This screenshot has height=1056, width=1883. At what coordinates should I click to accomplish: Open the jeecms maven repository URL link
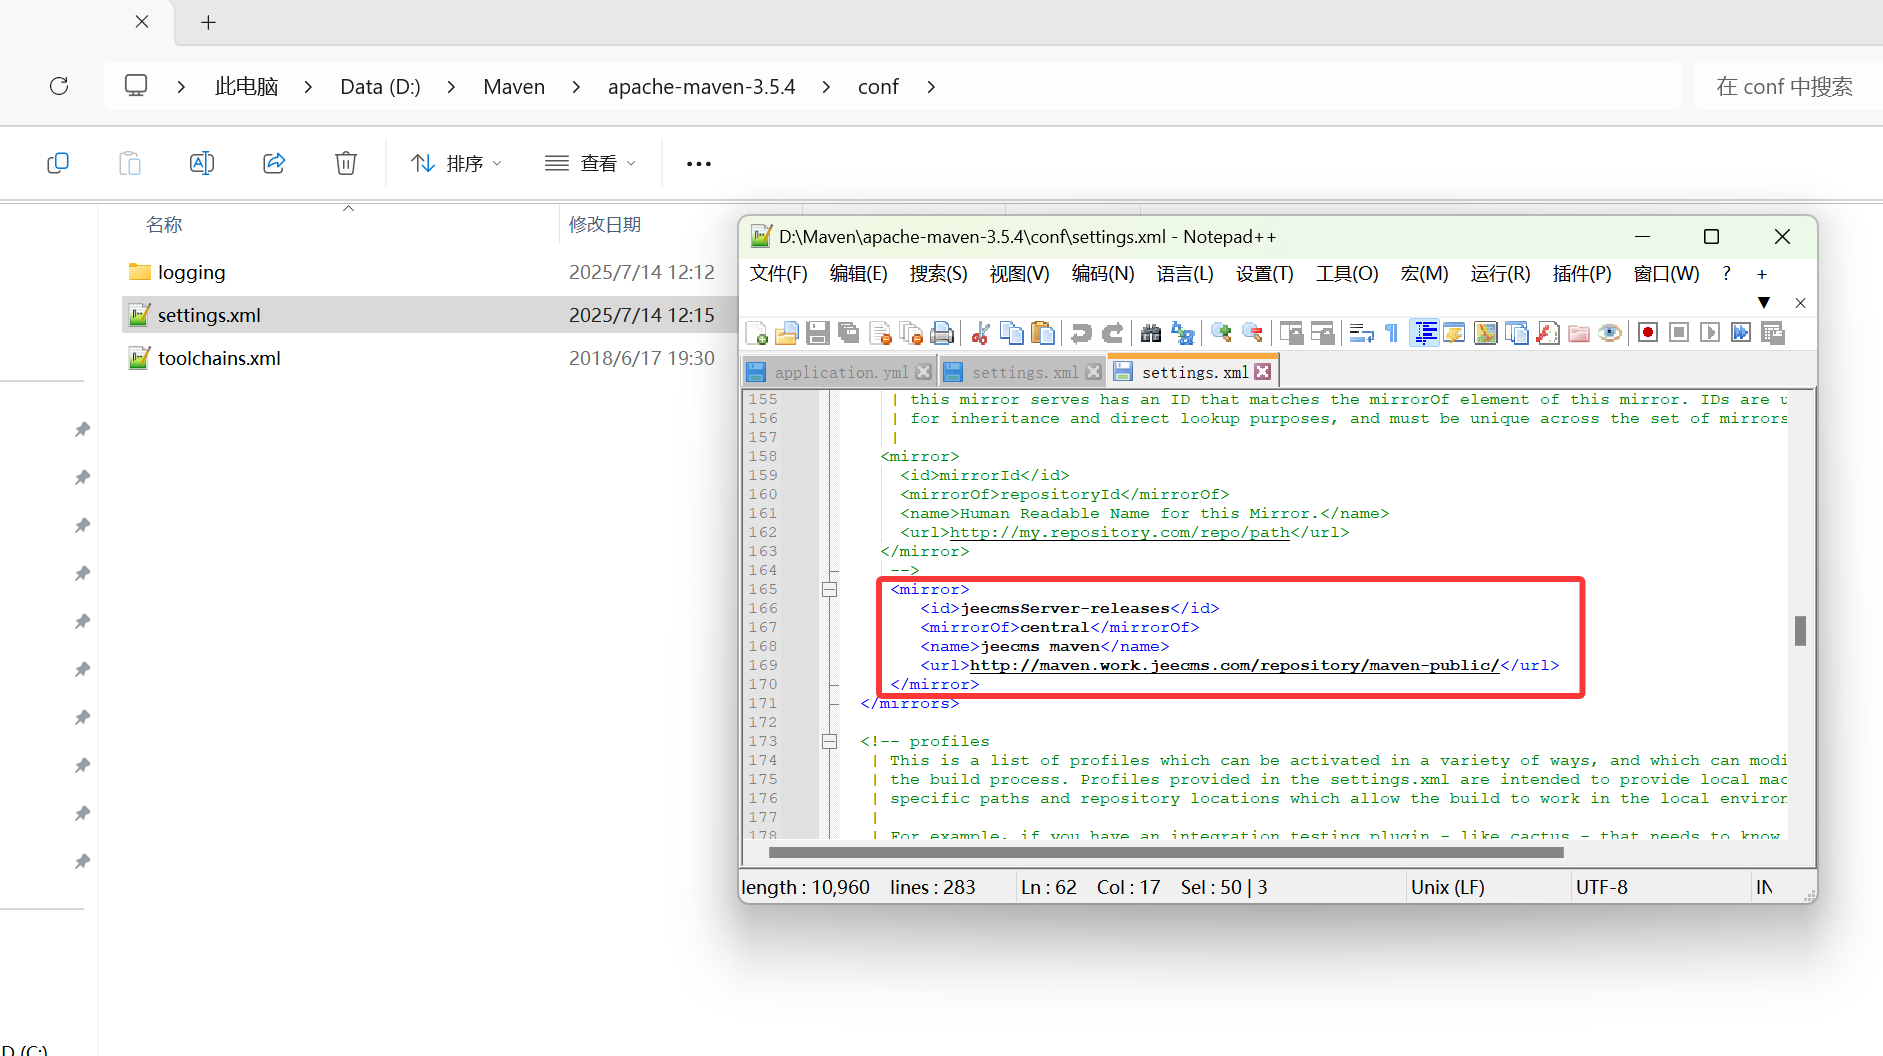1234,666
